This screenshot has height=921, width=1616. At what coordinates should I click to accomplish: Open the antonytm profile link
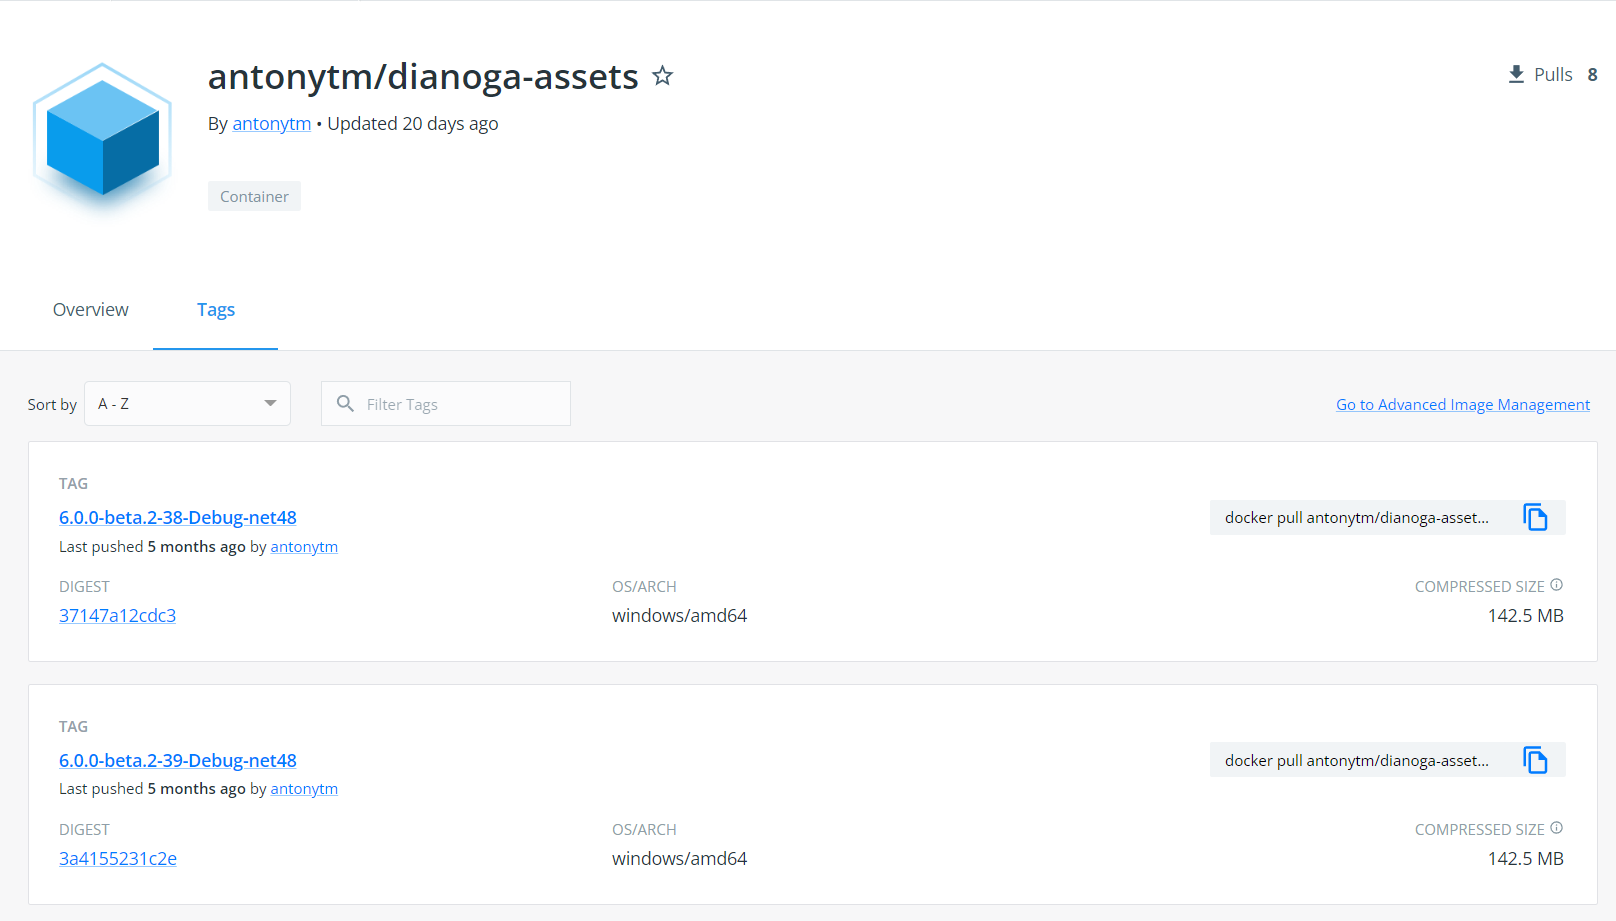coord(271,123)
